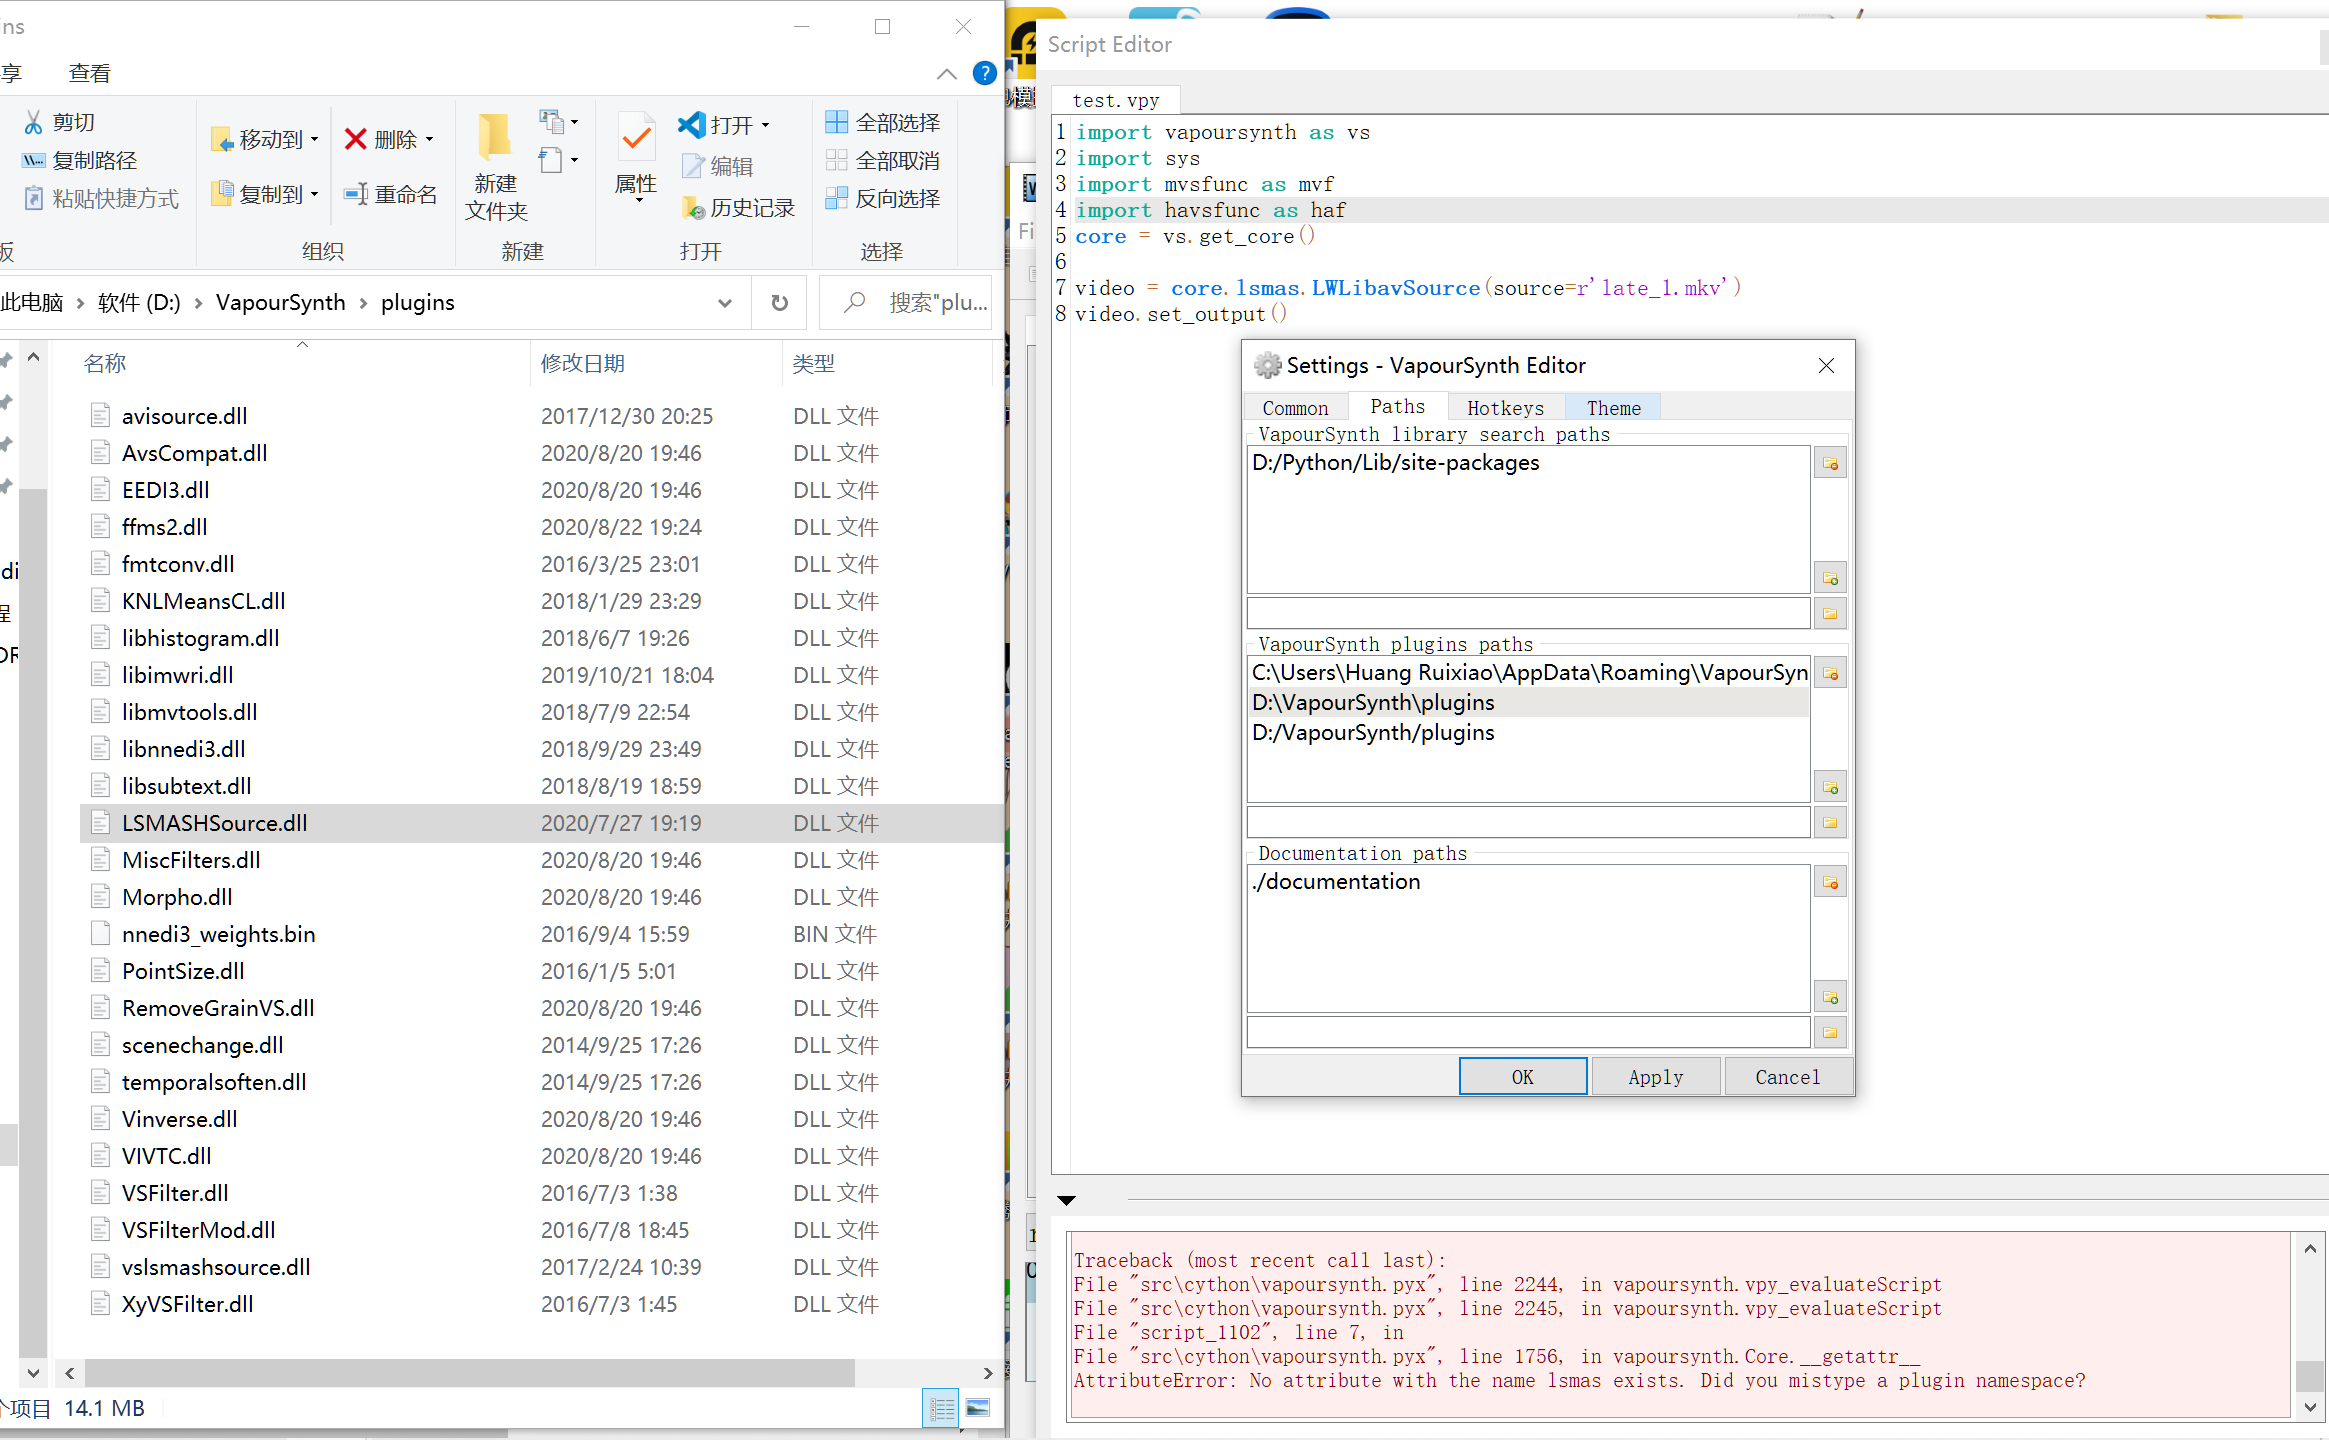Click the Cut (剪切) scissors icon

point(34,122)
